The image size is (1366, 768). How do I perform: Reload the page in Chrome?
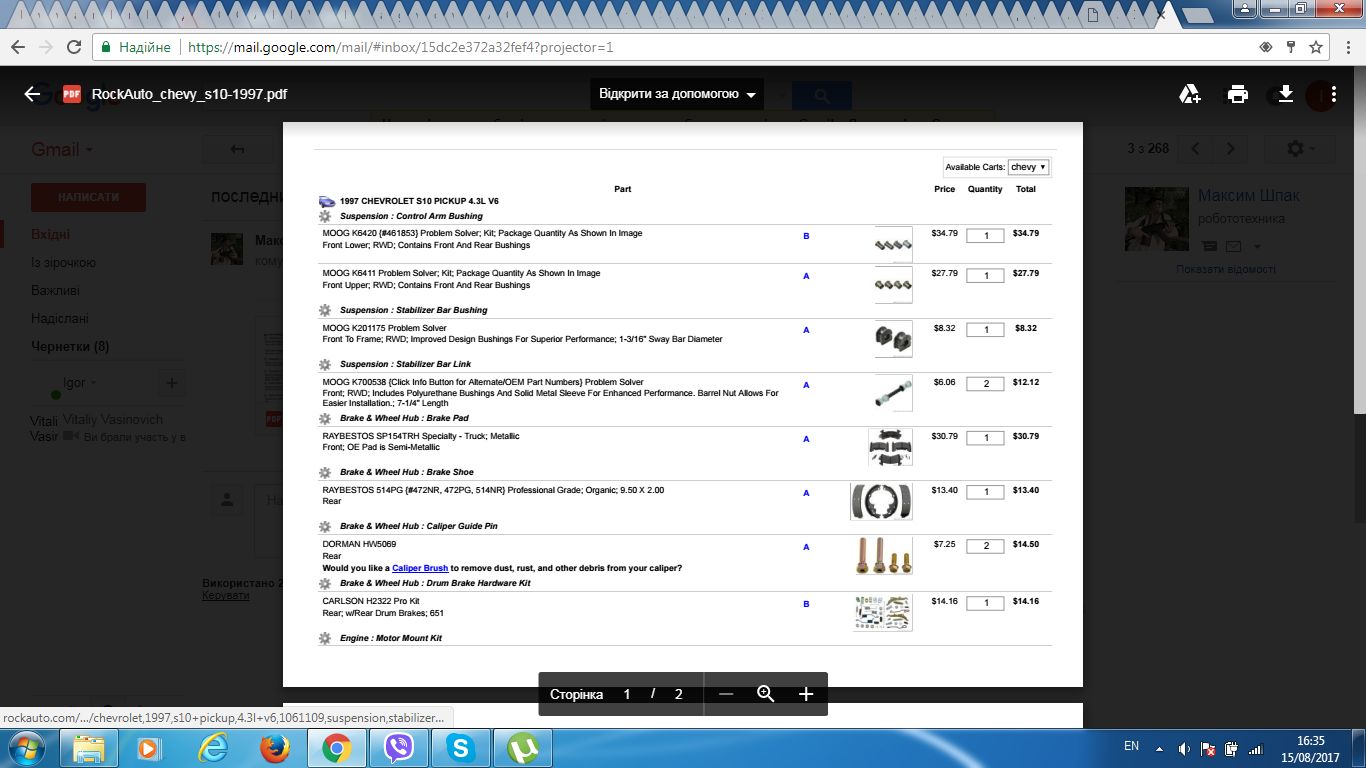[74, 47]
